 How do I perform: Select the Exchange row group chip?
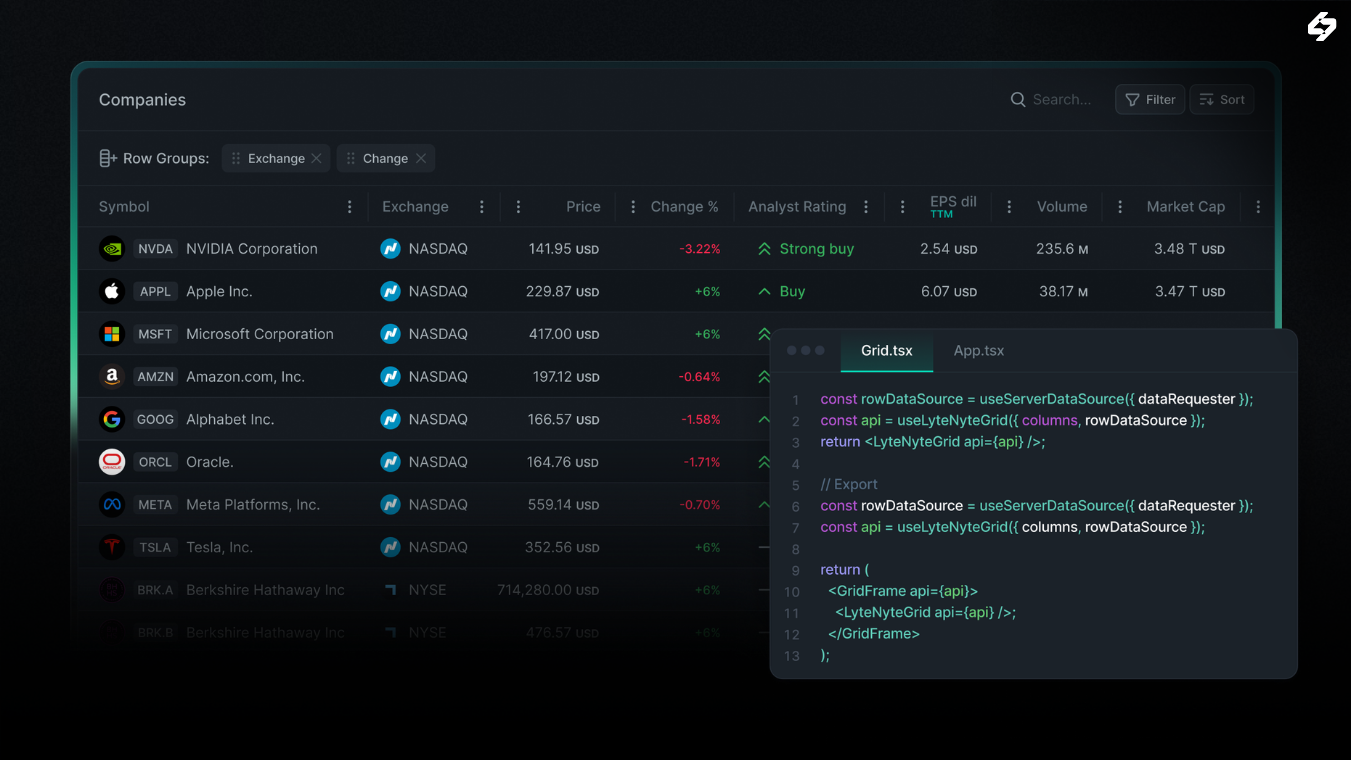coord(276,158)
